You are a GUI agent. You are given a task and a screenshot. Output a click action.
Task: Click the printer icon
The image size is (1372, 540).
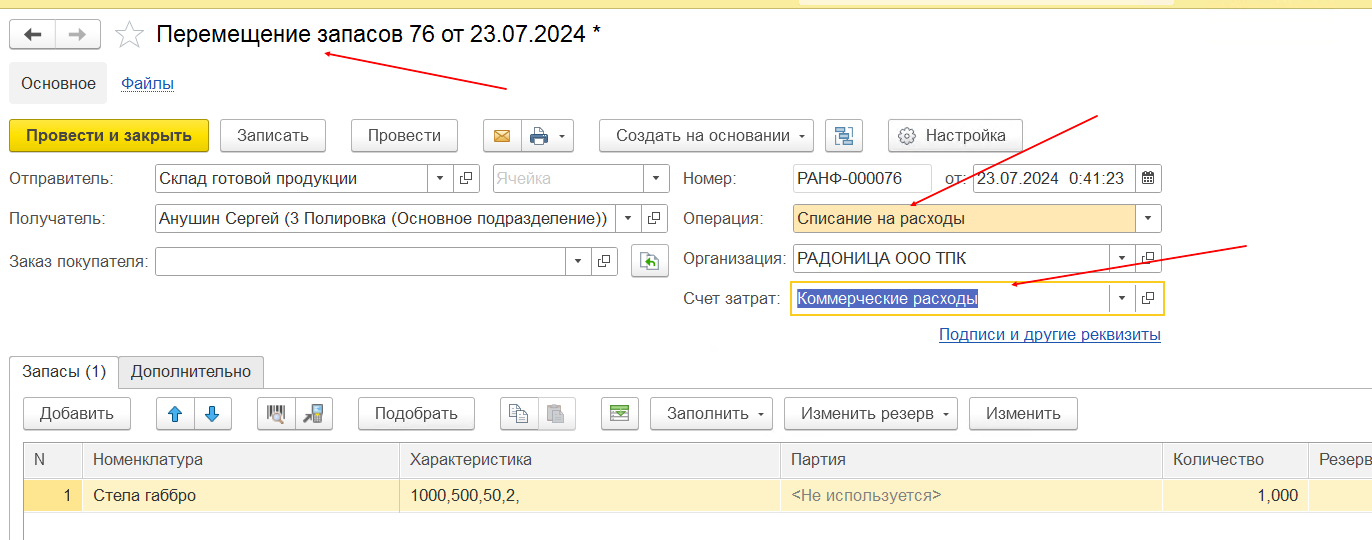[x=539, y=136]
